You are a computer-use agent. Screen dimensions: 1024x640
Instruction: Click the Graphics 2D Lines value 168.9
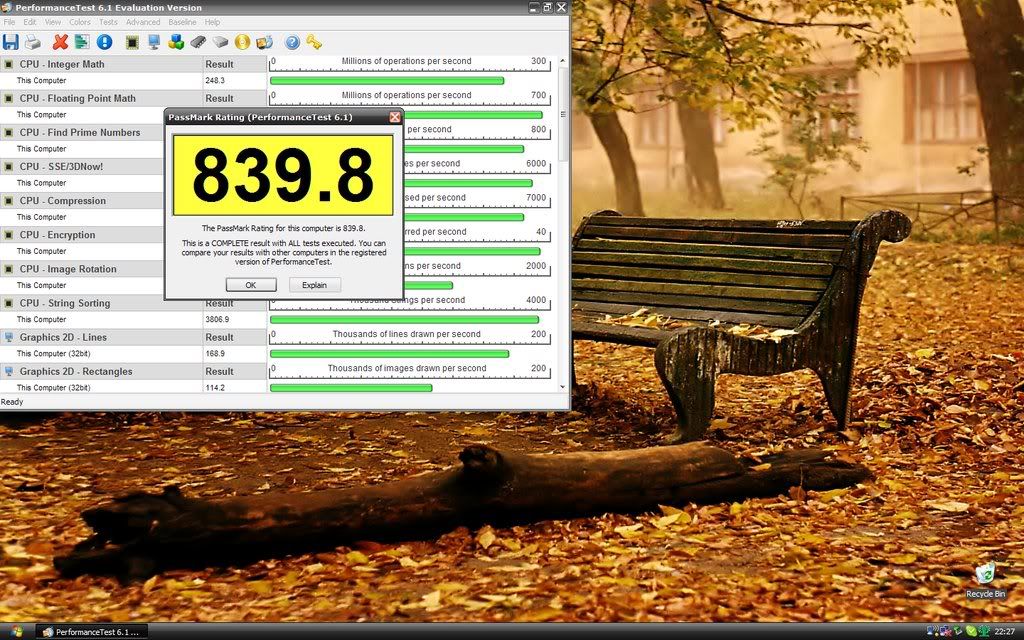pos(215,353)
